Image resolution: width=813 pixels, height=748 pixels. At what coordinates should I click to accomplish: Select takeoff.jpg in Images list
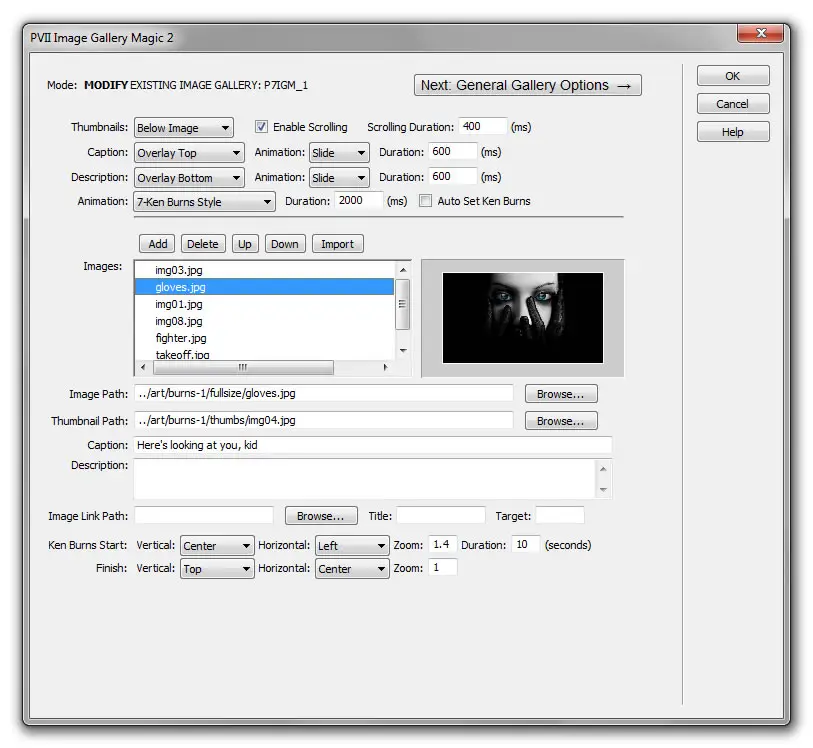coord(264,355)
